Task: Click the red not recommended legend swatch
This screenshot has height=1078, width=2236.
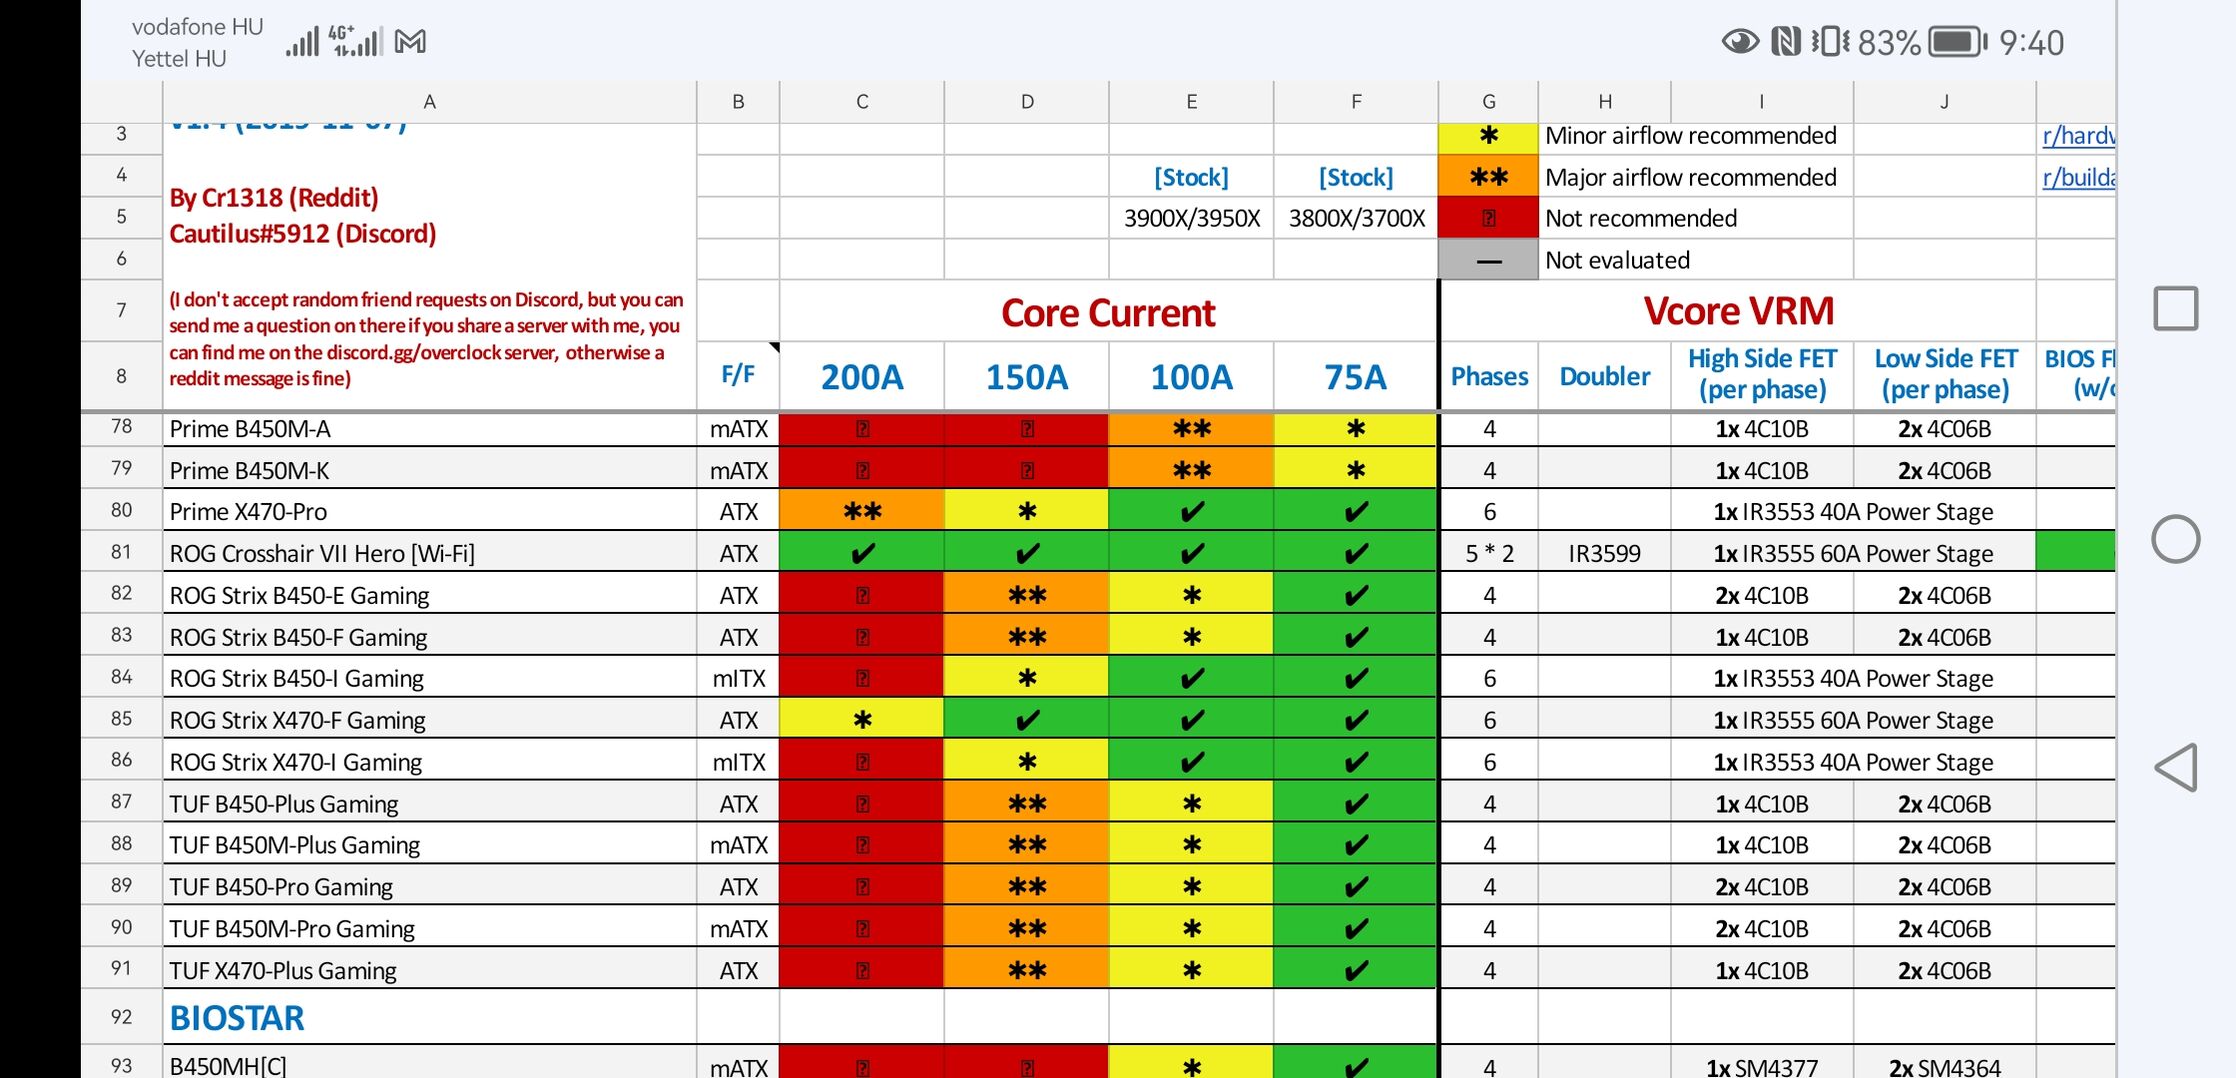Action: (1488, 218)
